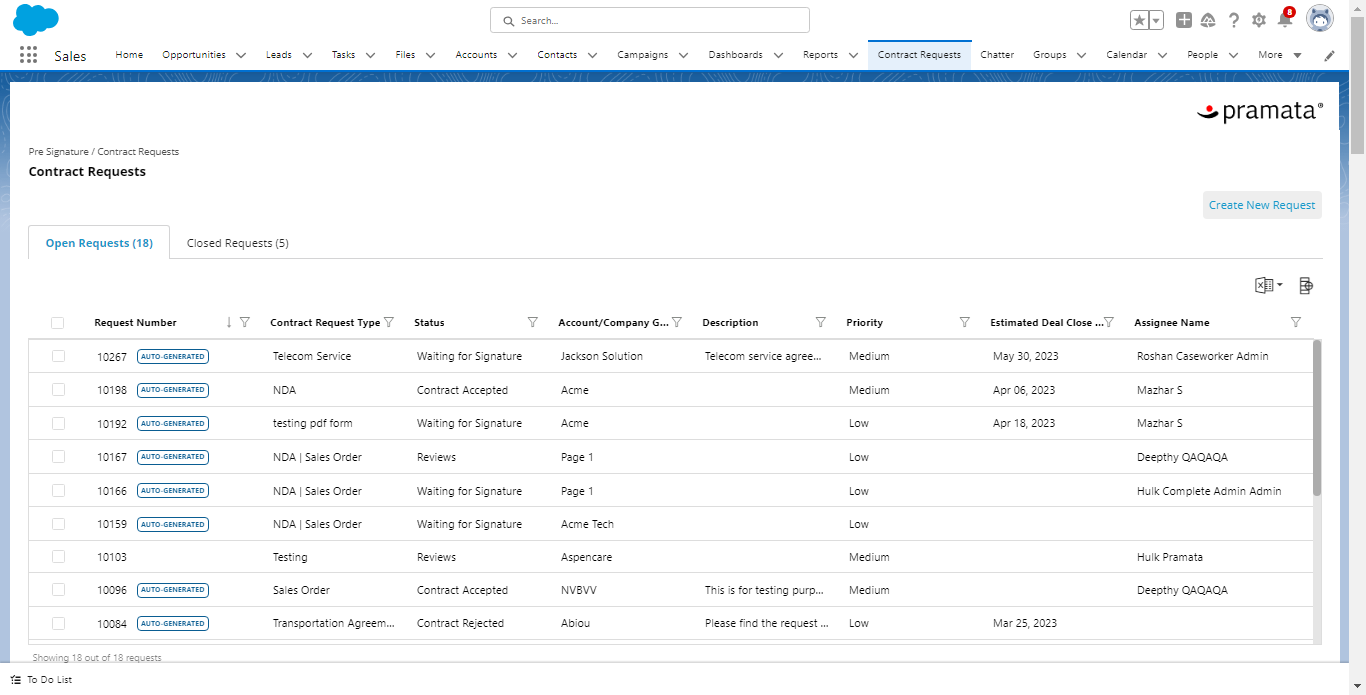This screenshot has height=695, width=1366.
Task: Select checkbox for request 10198
Action: [58, 390]
